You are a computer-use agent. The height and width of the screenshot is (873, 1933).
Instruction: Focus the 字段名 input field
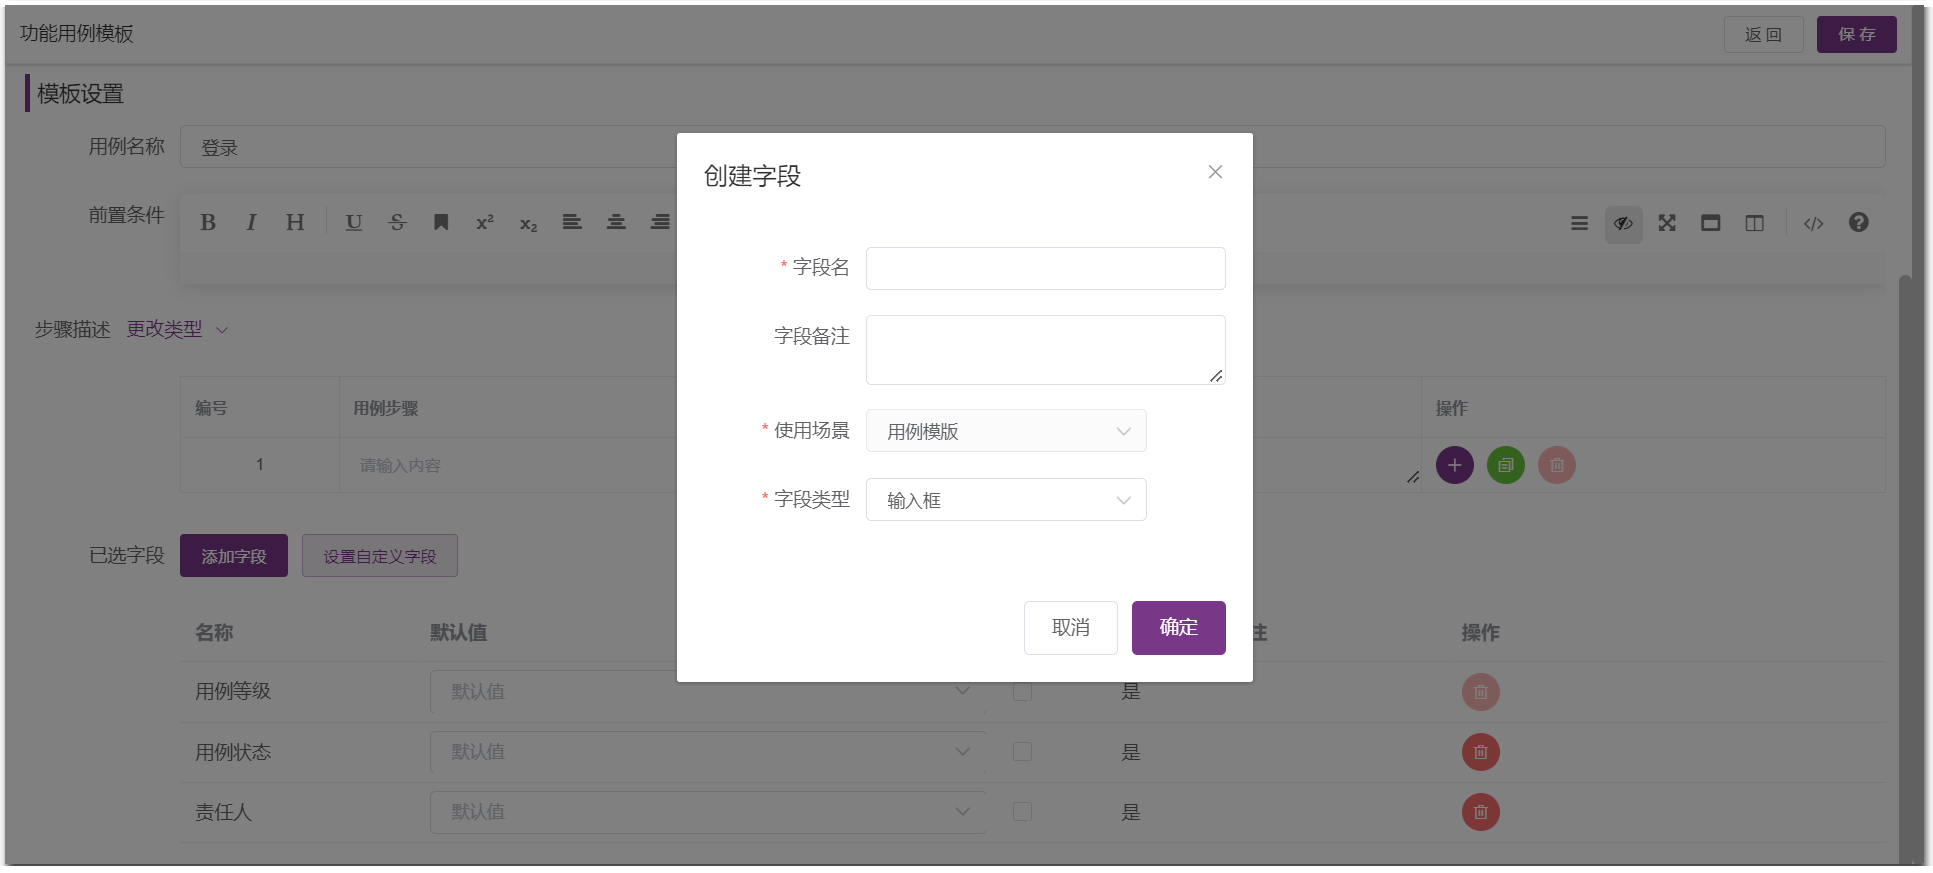pyautogui.click(x=1046, y=268)
